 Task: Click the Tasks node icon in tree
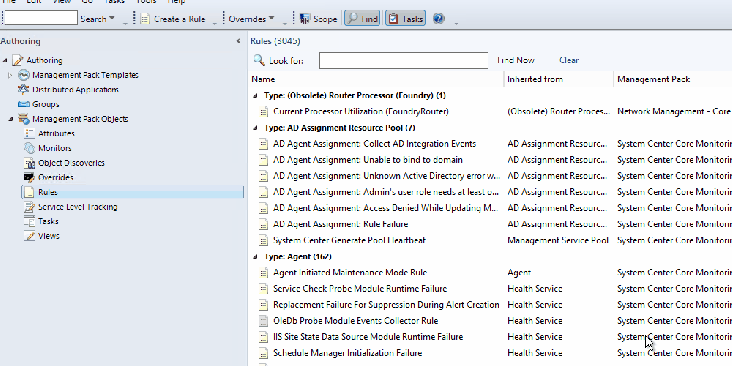29,221
